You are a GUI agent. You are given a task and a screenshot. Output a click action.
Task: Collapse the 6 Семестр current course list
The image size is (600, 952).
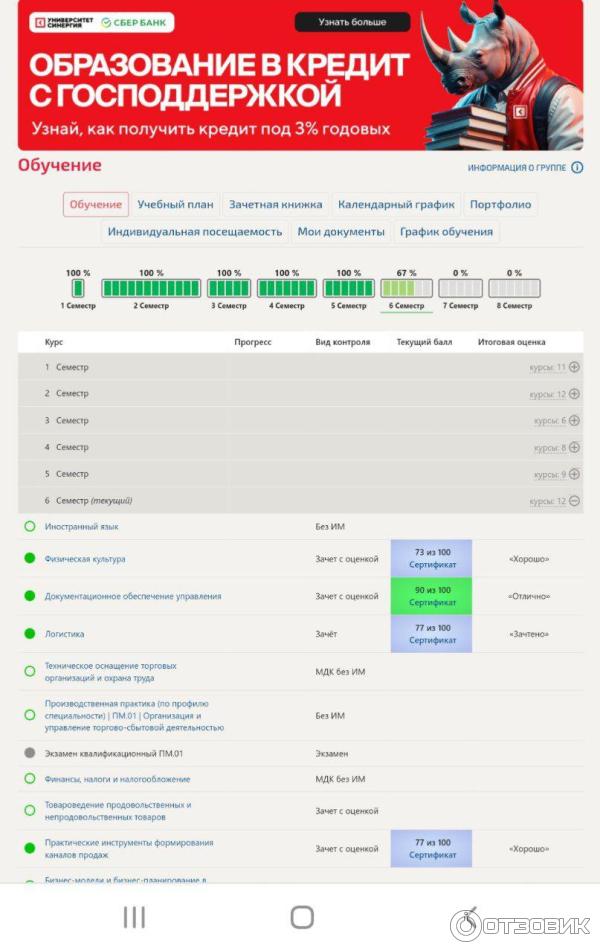coord(574,501)
